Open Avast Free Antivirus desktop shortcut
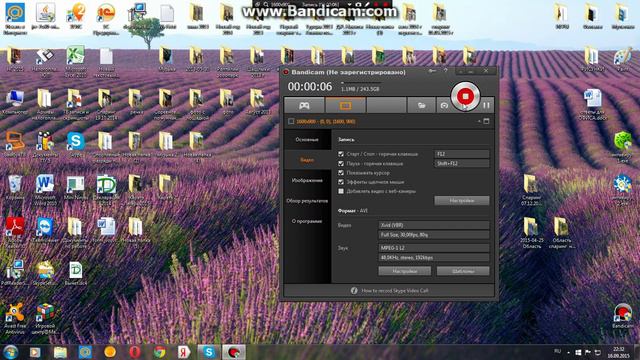 tap(15, 319)
